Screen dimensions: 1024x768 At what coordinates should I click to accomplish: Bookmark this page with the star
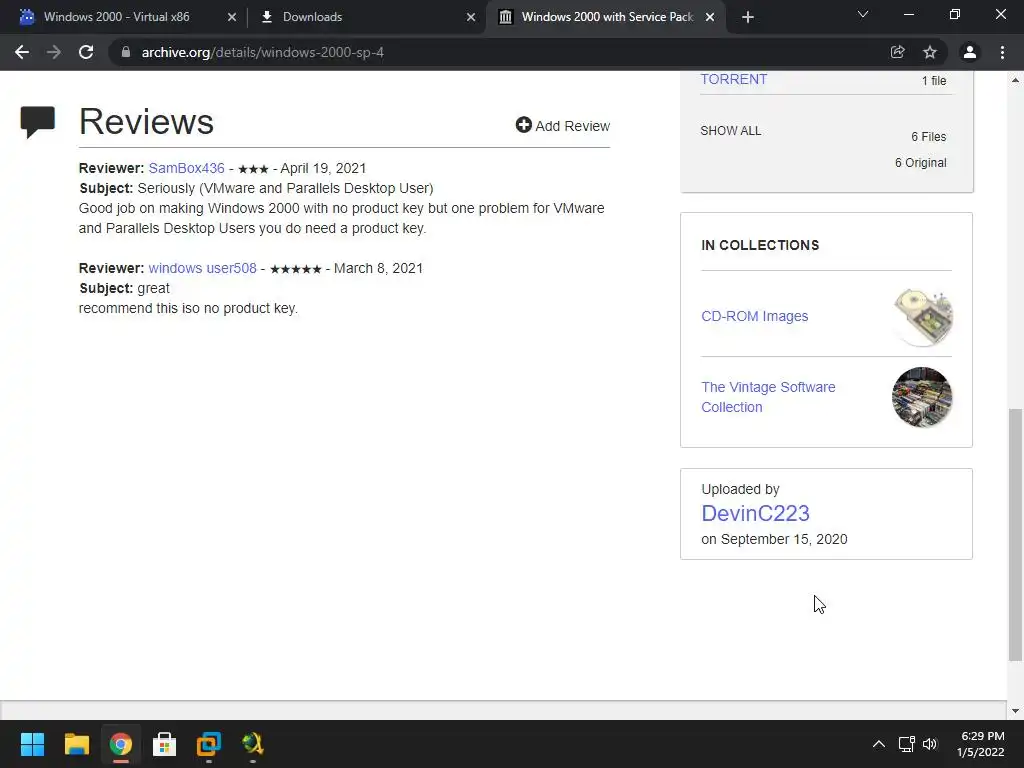930,52
